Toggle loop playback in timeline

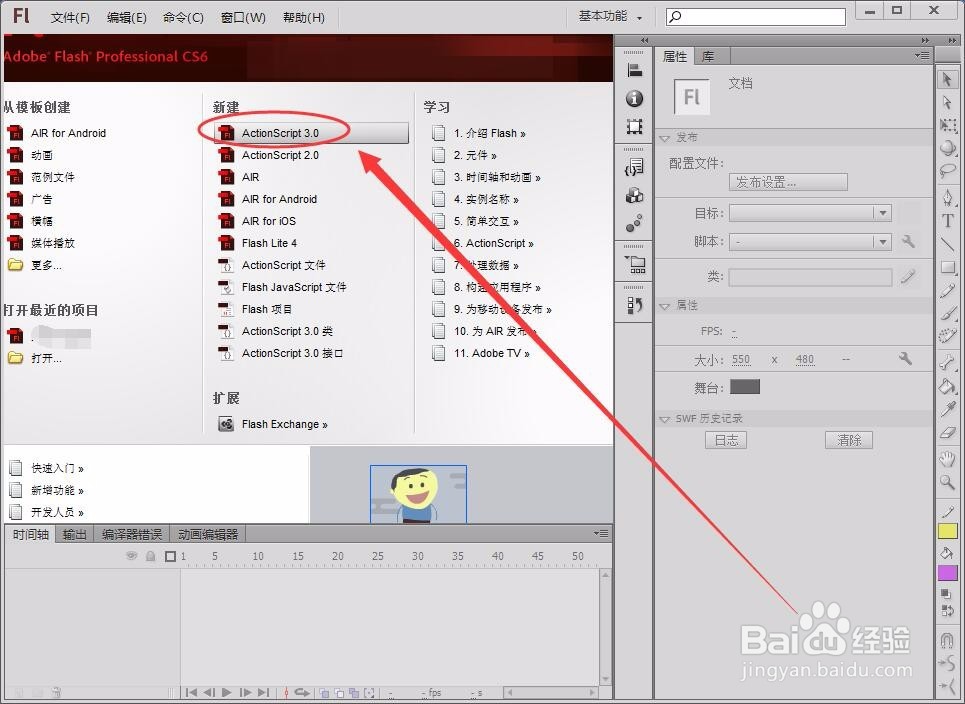[302, 693]
